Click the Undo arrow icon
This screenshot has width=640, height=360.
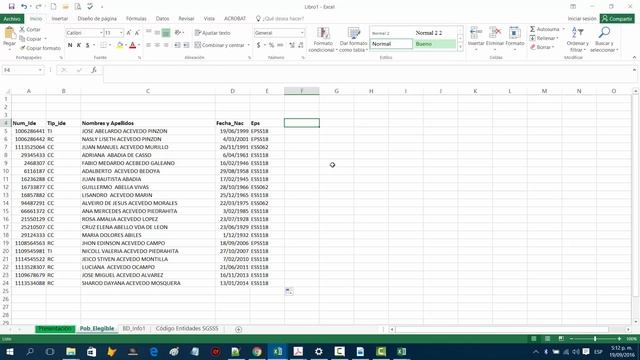(x=24, y=7)
